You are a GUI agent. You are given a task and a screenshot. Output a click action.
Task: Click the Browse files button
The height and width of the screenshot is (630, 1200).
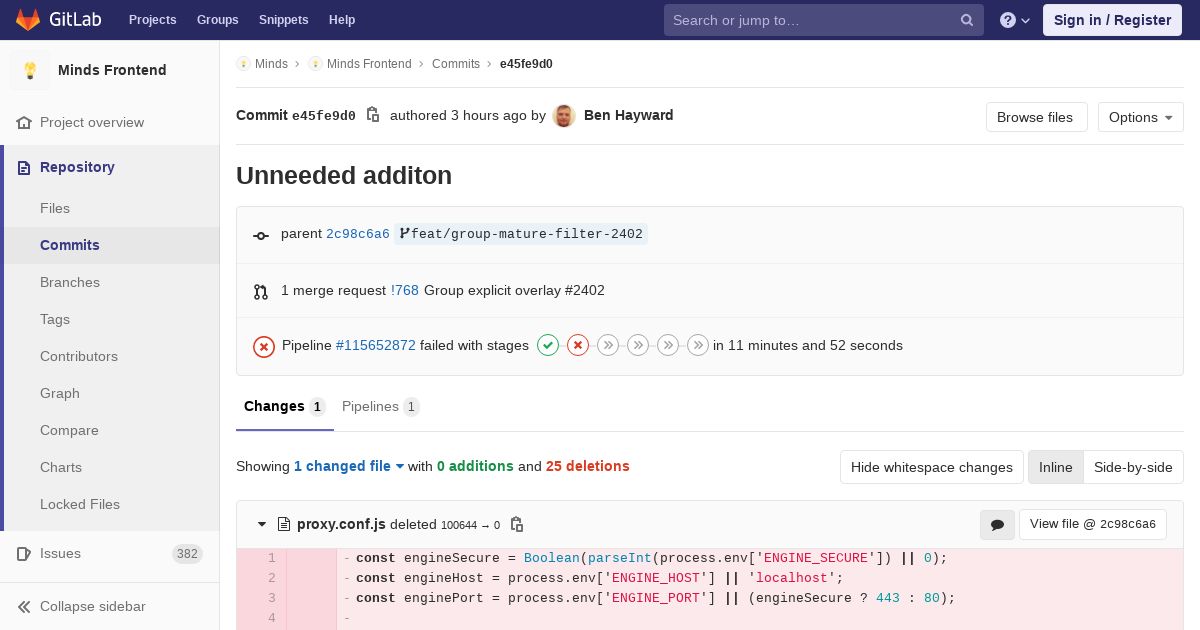pos(1036,117)
